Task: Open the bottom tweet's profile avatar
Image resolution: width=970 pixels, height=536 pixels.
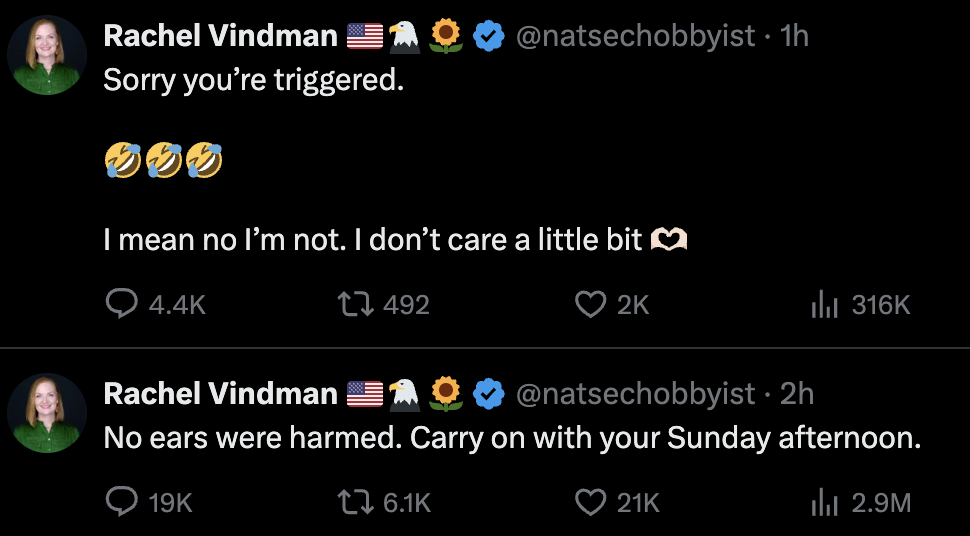Action: tap(46, 413)
